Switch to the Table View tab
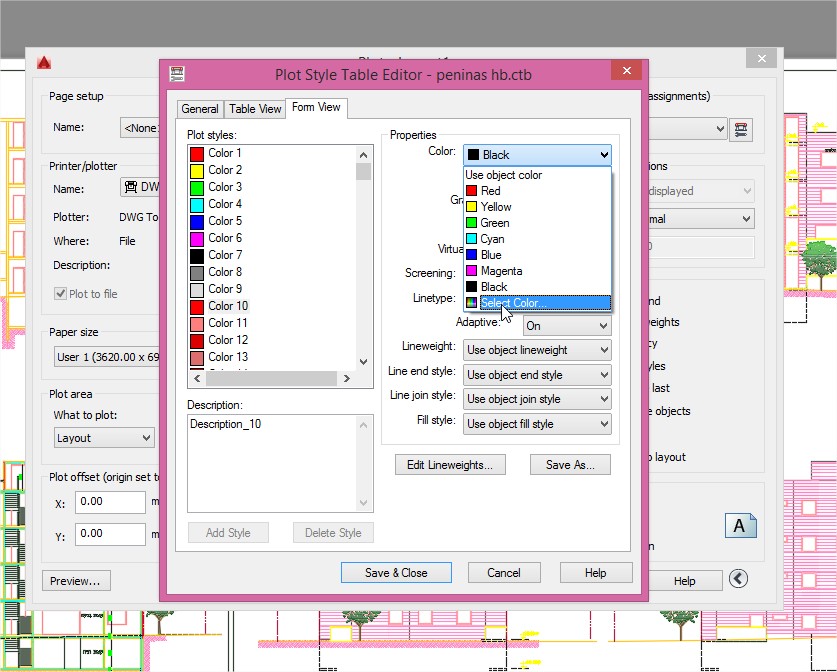The image size is (837, 672). pos(255,109)
